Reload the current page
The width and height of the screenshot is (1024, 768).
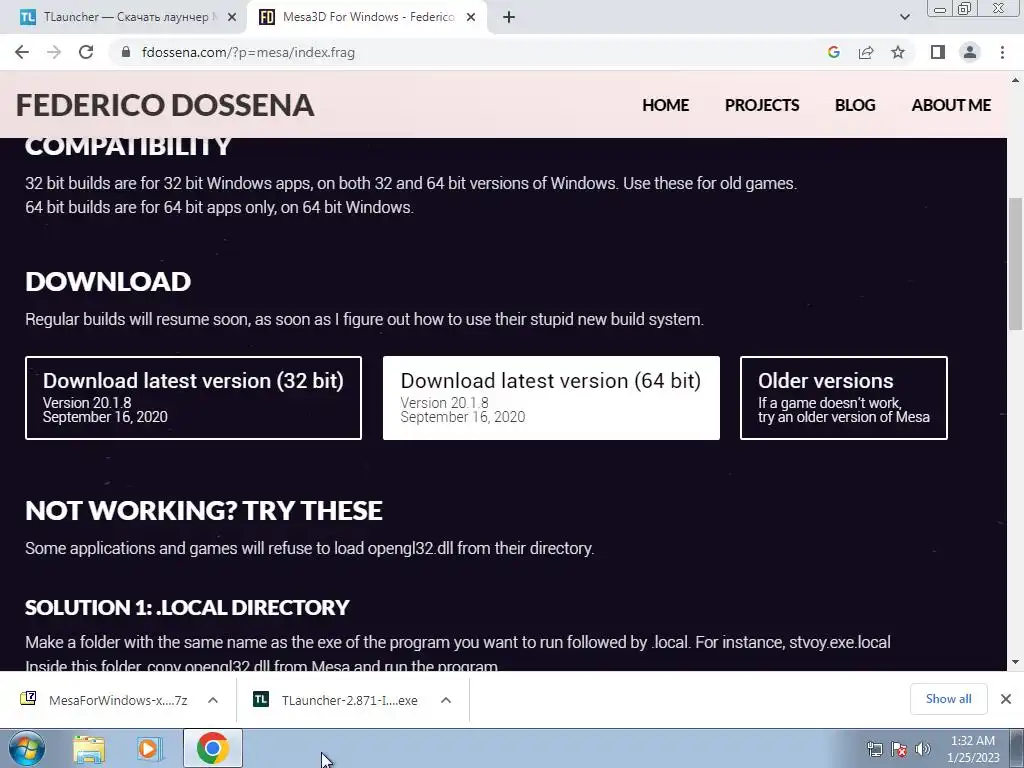tap(86, 52)
